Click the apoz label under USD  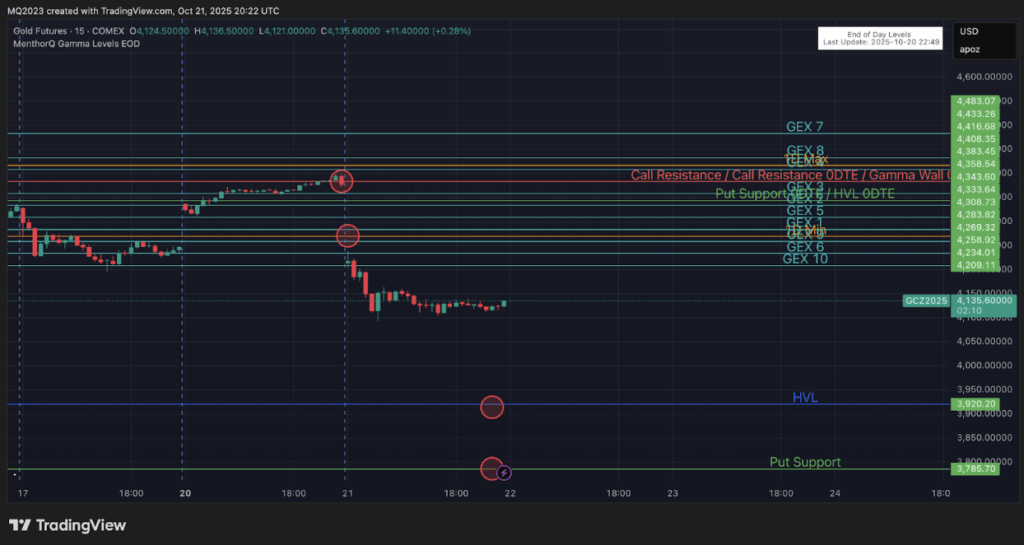(970, 48)
